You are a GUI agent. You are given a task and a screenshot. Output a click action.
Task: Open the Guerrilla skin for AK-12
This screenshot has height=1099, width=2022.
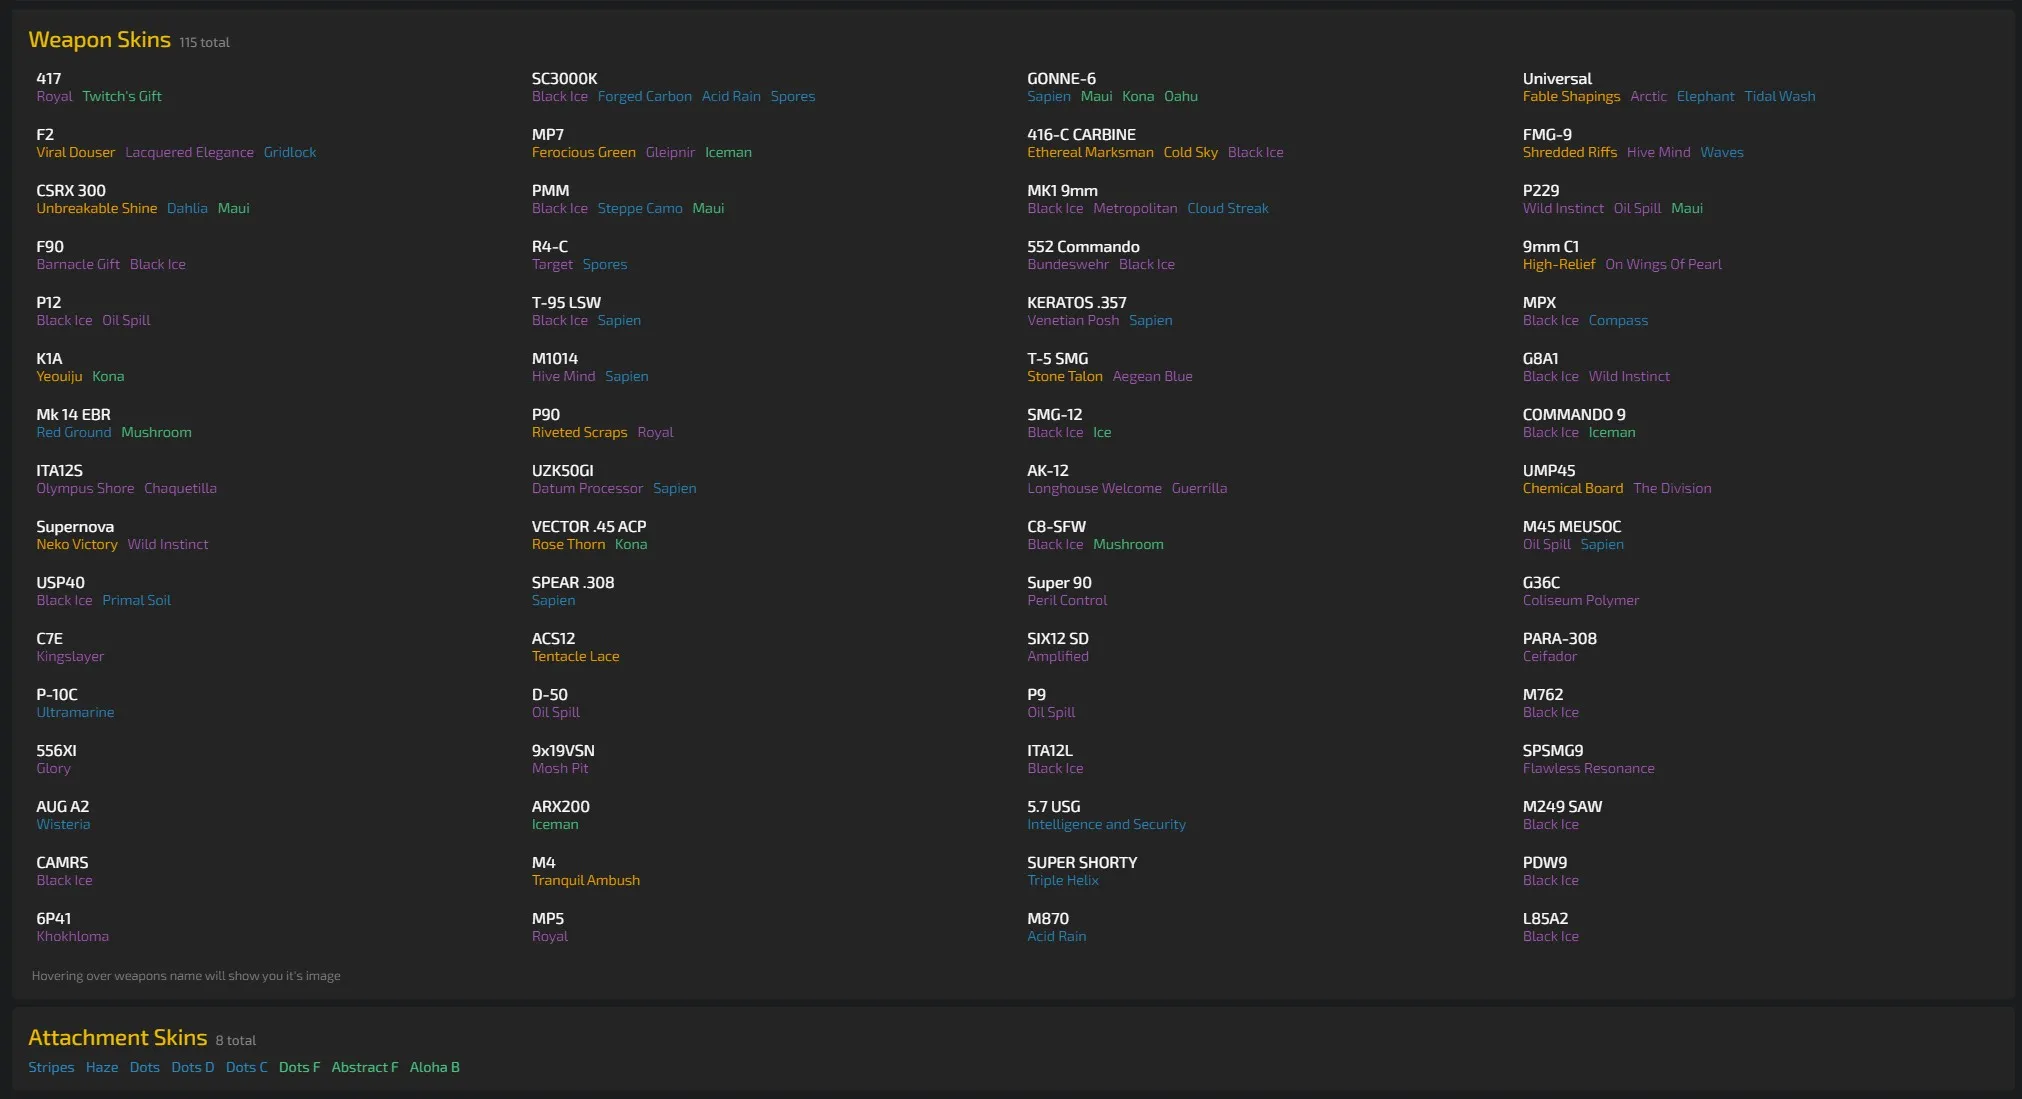(1199, 488)
